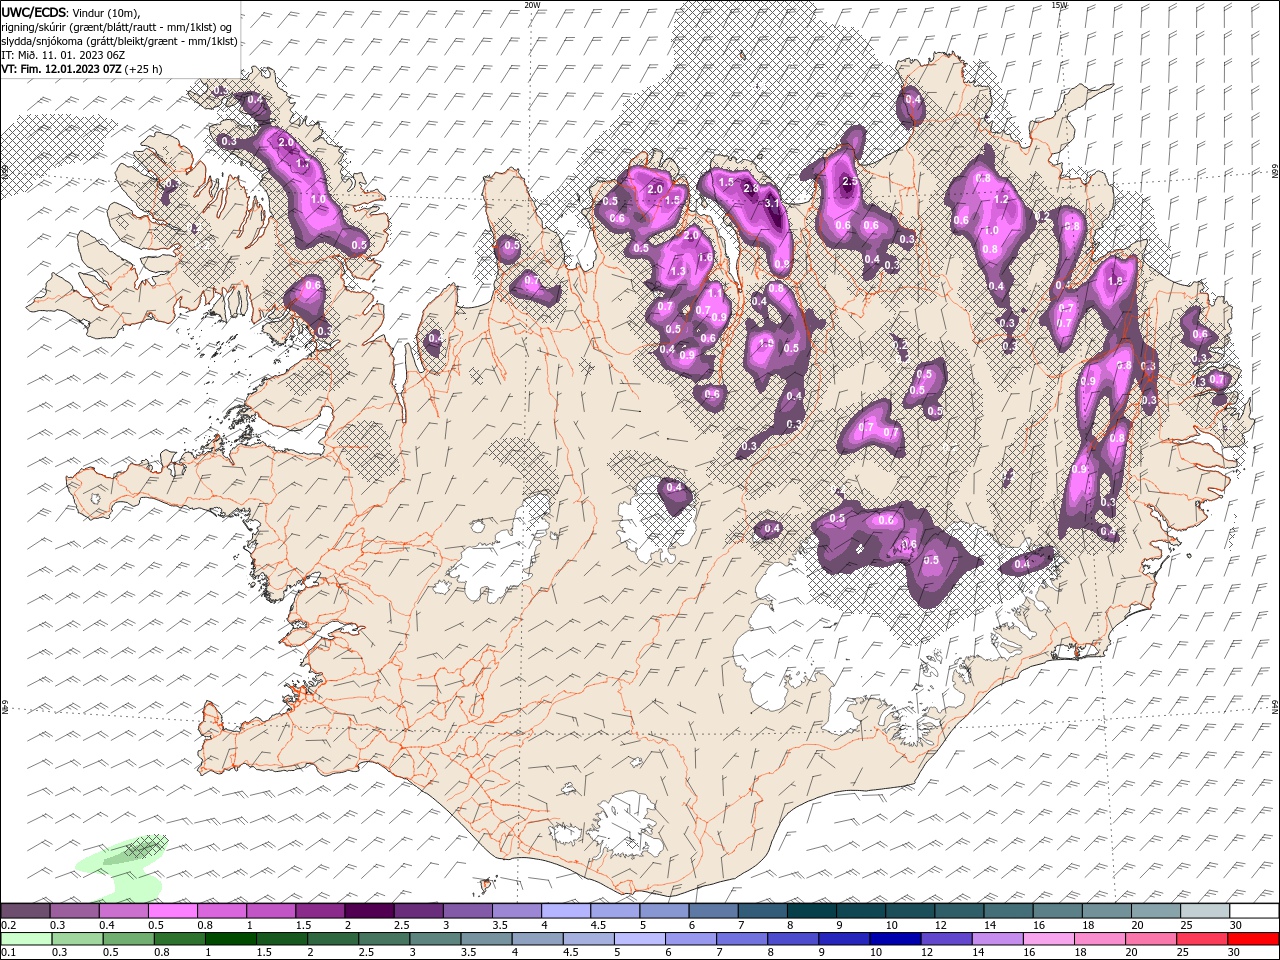Screen dimensions: 1280x960
Task: Click the "0.1" label on the lower legend scale
Action: pyautogui.click(x=9, y=953)
